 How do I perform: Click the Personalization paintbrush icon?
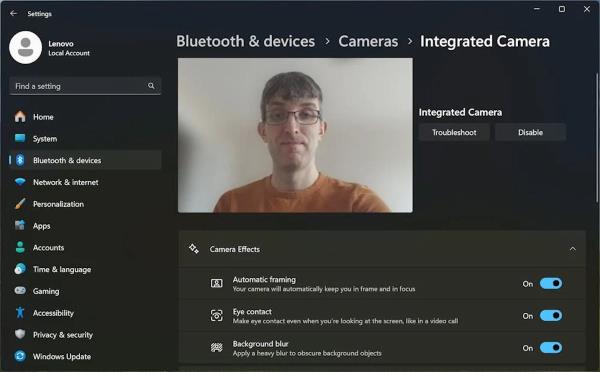(20, 204)
